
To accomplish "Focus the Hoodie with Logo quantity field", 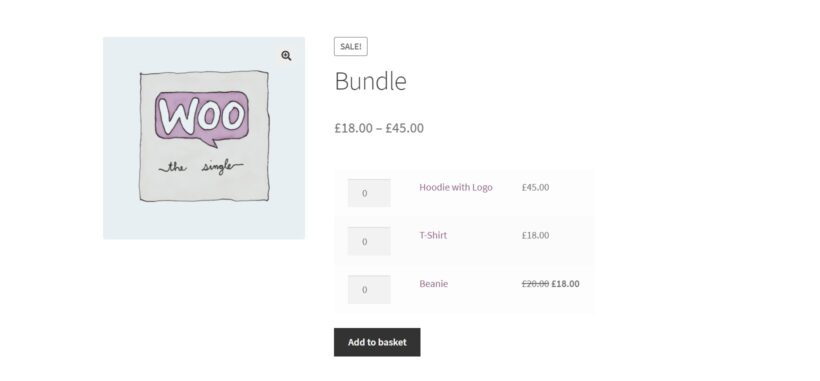I will click(x=369, y=193).
